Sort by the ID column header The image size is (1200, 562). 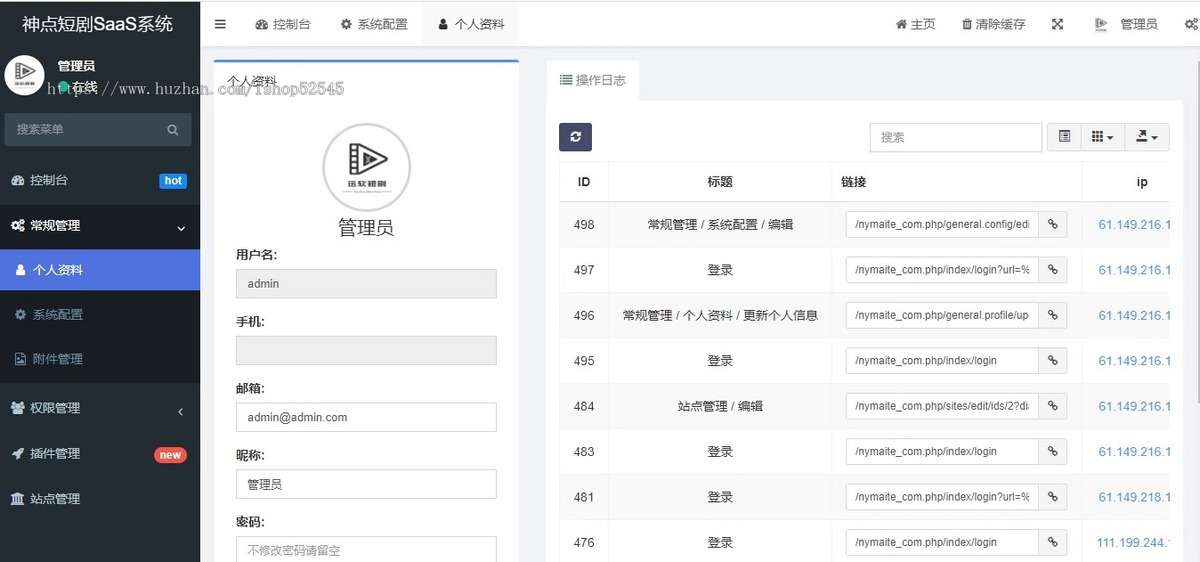pos(584,182)
